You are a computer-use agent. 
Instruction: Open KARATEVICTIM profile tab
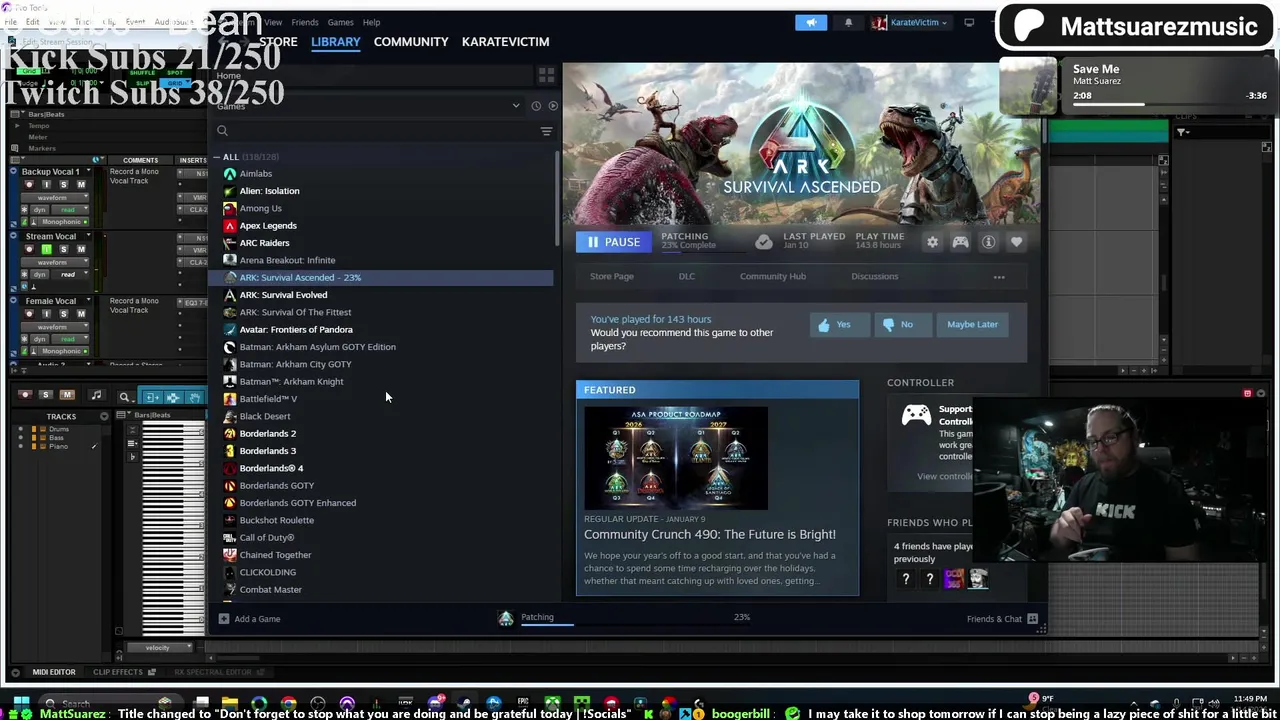(x=506, y=42)
